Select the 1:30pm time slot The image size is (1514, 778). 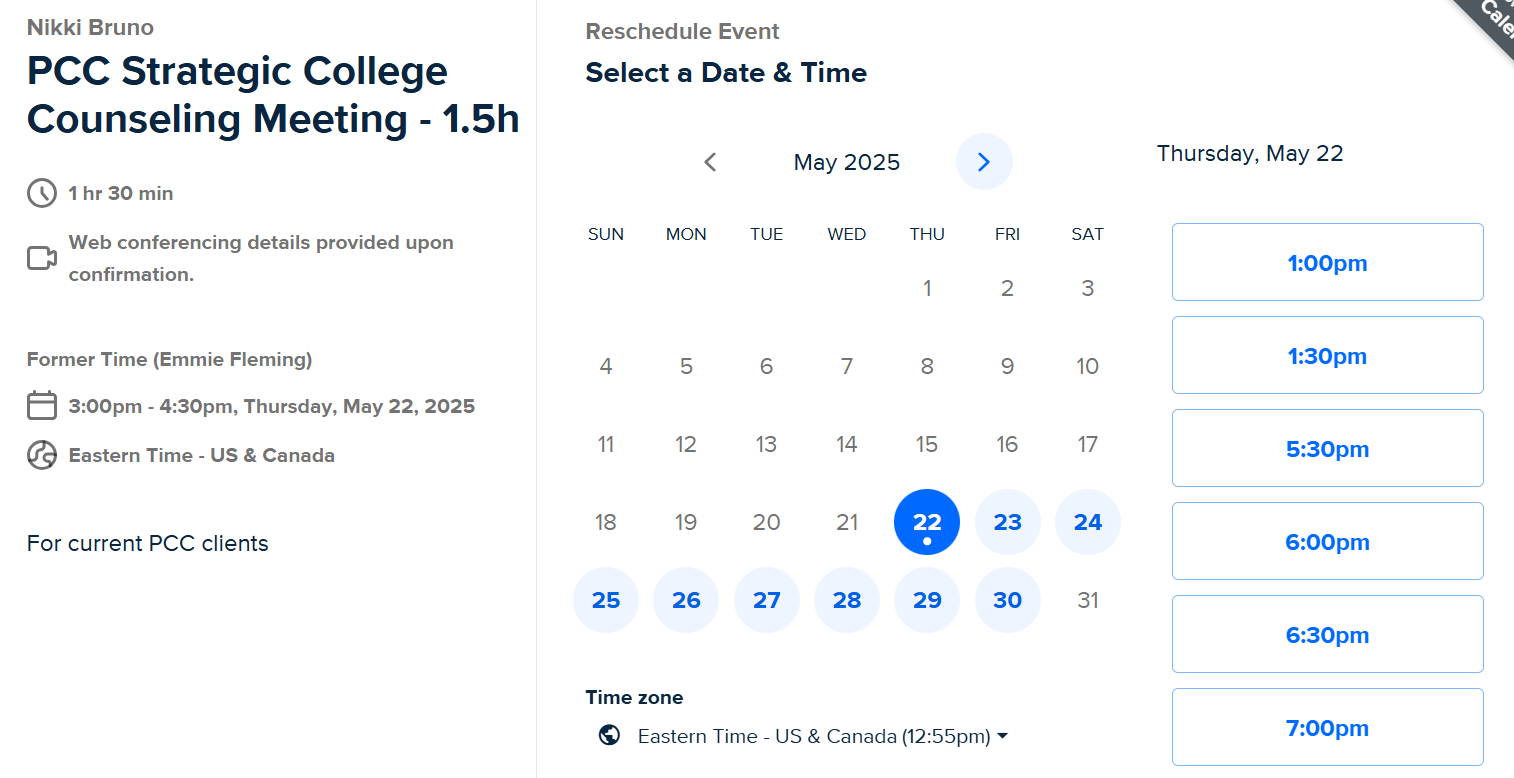[1327, 355]
